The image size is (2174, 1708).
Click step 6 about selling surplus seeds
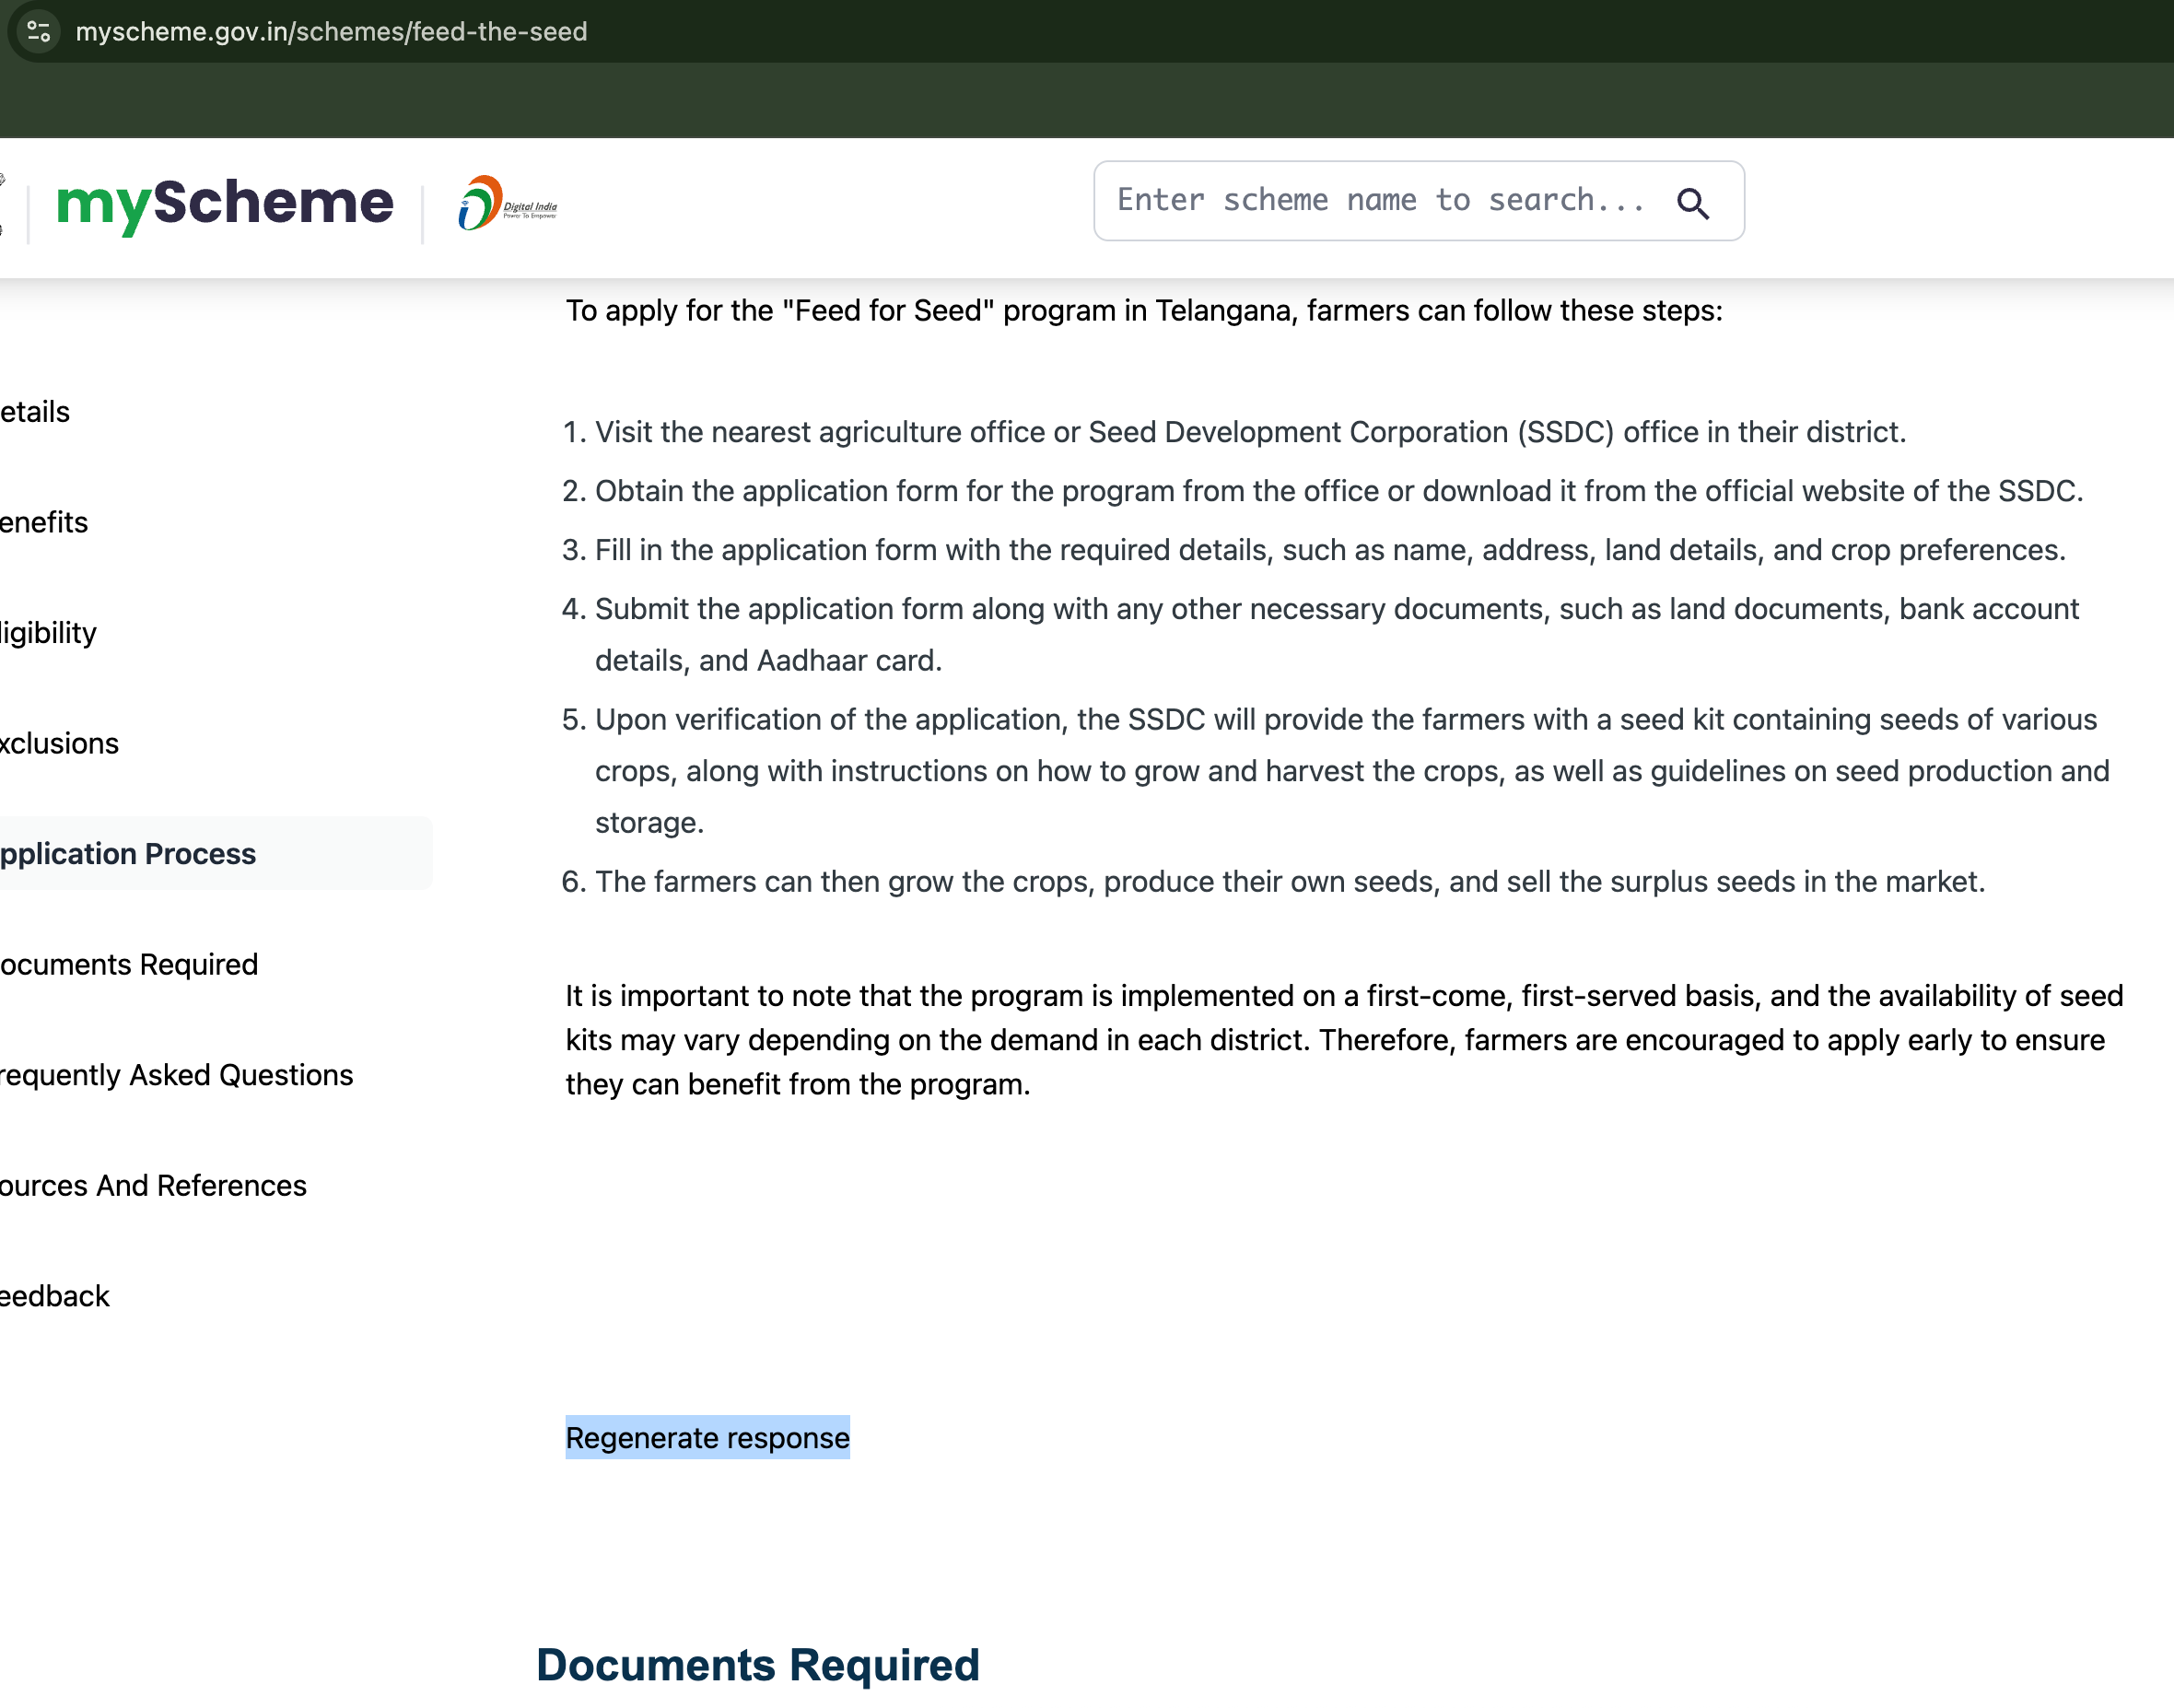click(1289, 882)
